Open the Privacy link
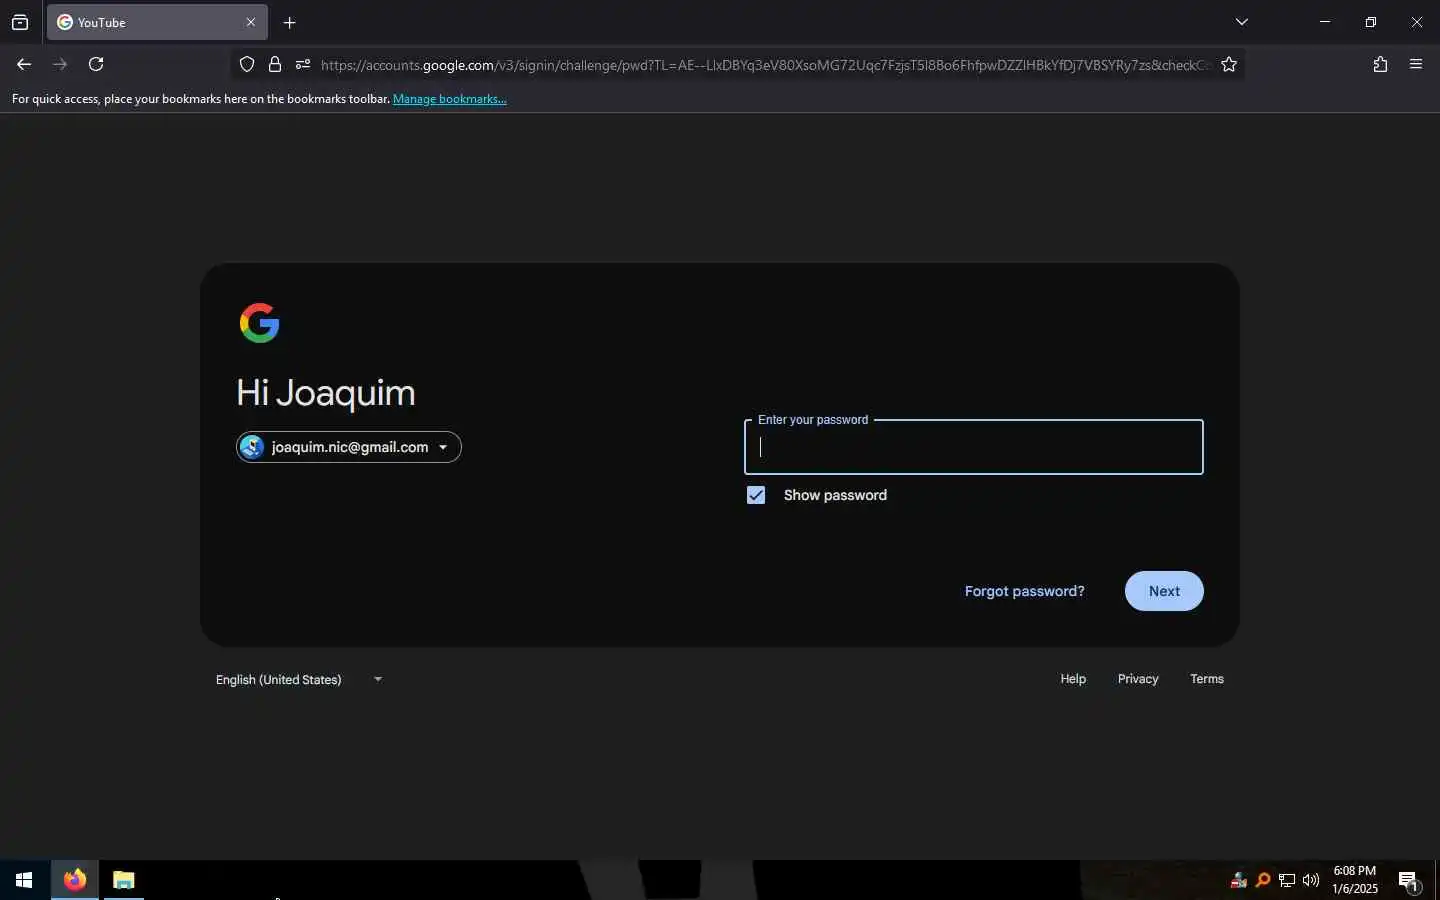This screenshot has height=900, width=1440. click(1138, 679)
